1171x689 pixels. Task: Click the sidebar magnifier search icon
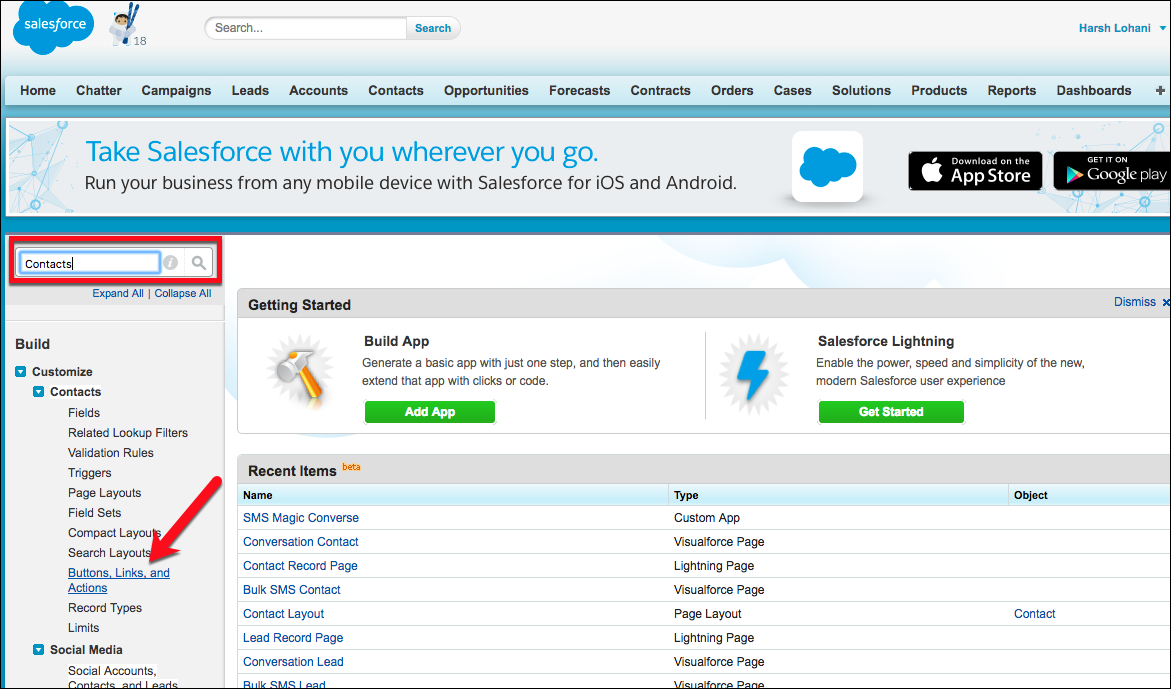(x=199, y=263)
